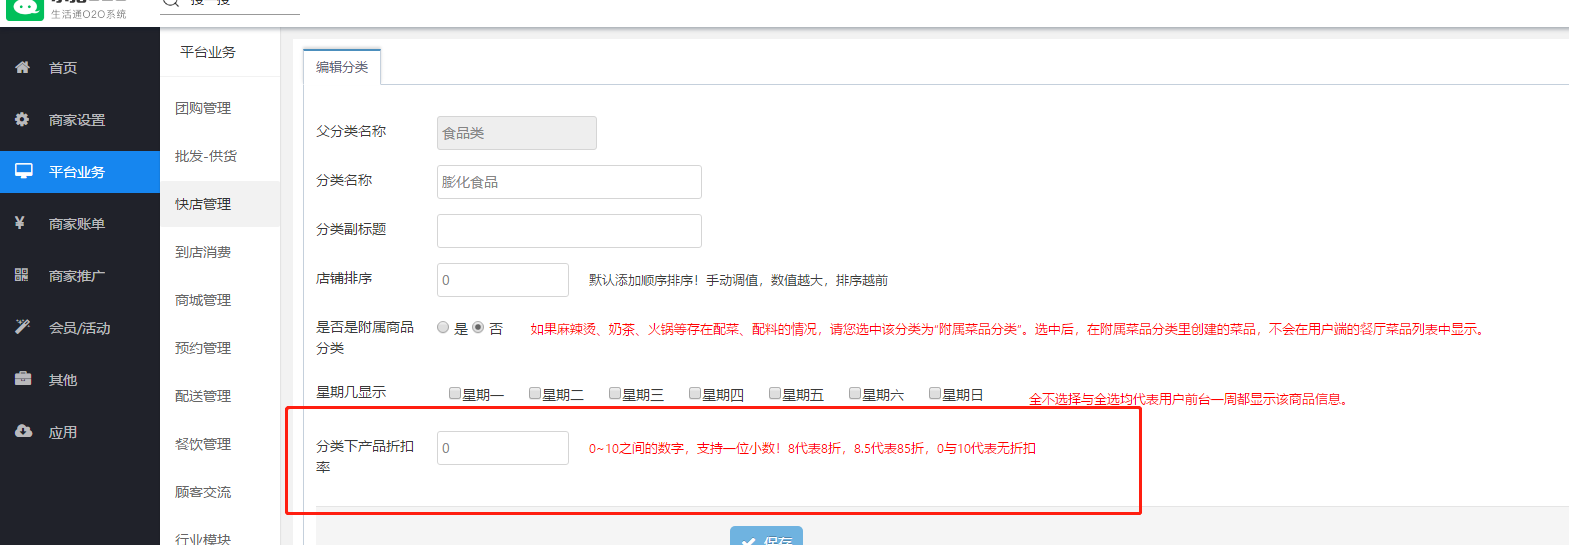Check the 星期六 checkbox

(855, 393)
